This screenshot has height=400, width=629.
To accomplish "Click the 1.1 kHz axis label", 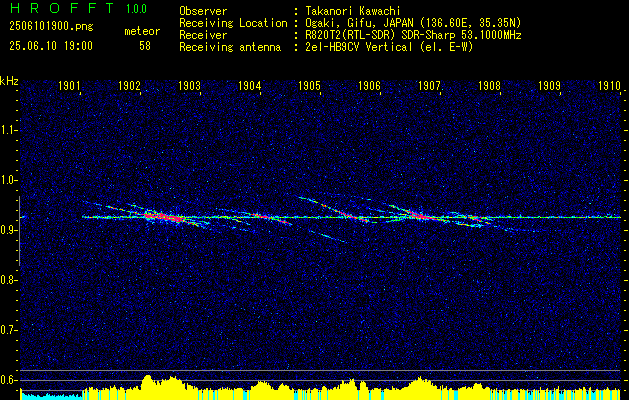I will [x=8, y=130].
